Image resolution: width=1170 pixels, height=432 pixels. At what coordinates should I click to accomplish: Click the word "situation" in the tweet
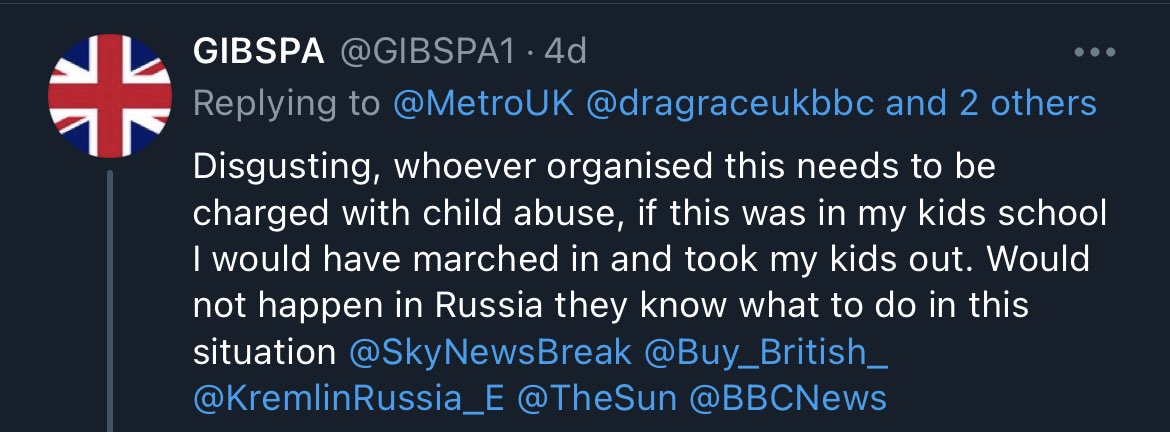coord(264,351)
